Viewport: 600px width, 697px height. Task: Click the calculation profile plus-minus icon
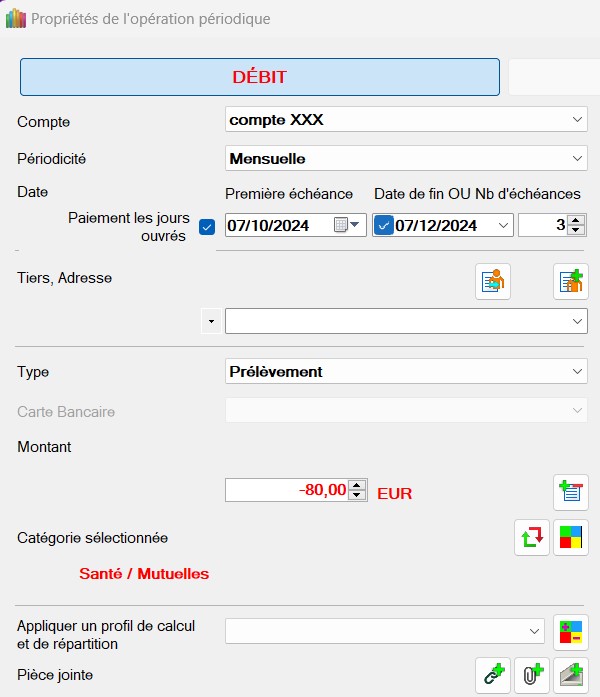tap(571, 631)
